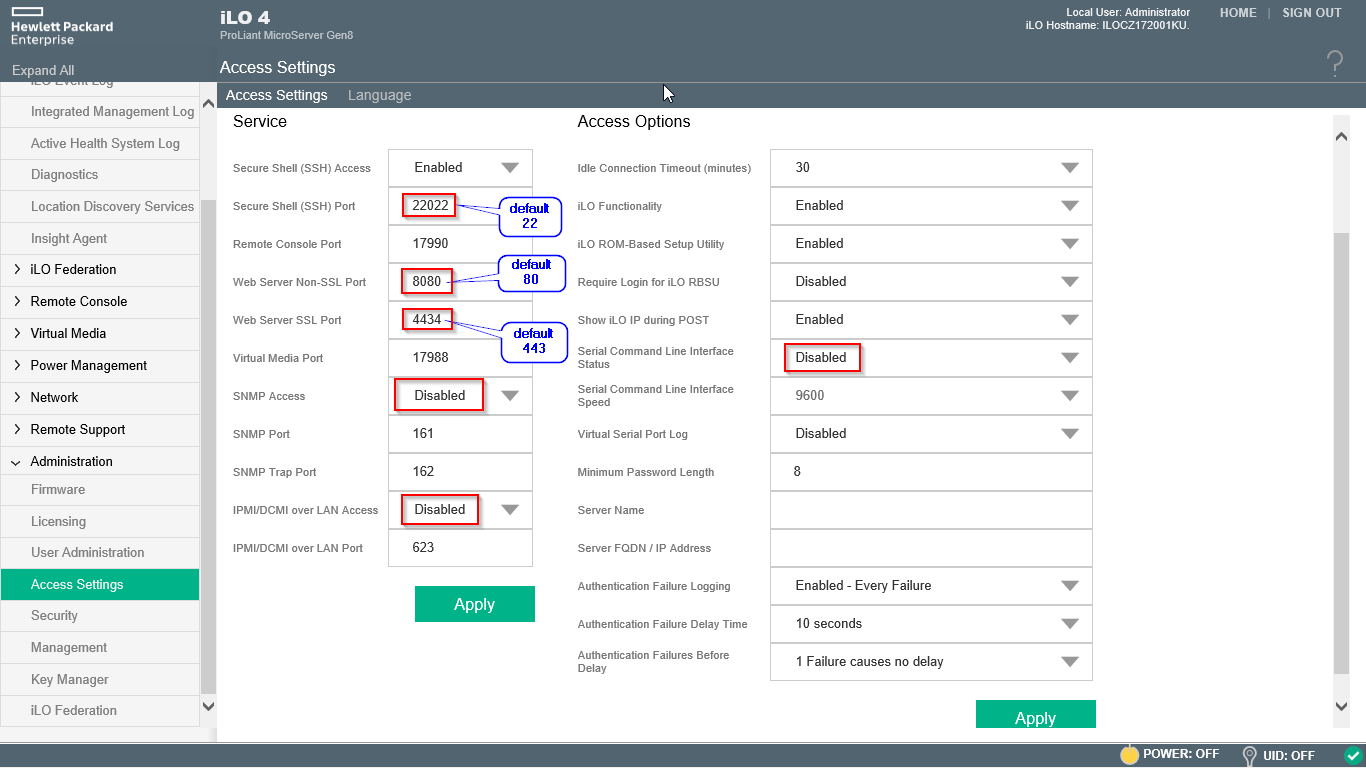The width and height of the screenshot is (1366, 768).
Task: Go to HOME link
Action: point(1238,13)
